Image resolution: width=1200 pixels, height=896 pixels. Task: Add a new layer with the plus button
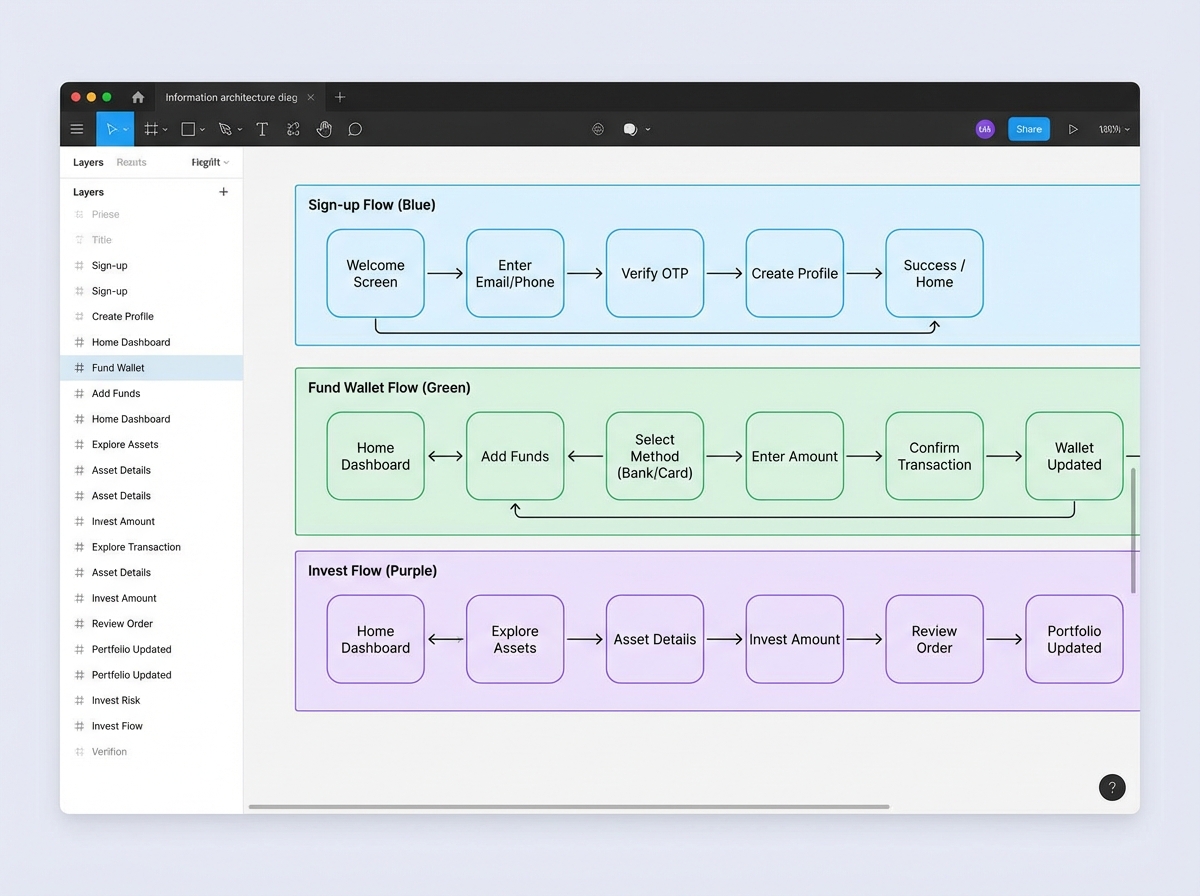pyautogui.click(x=224, y=192)
